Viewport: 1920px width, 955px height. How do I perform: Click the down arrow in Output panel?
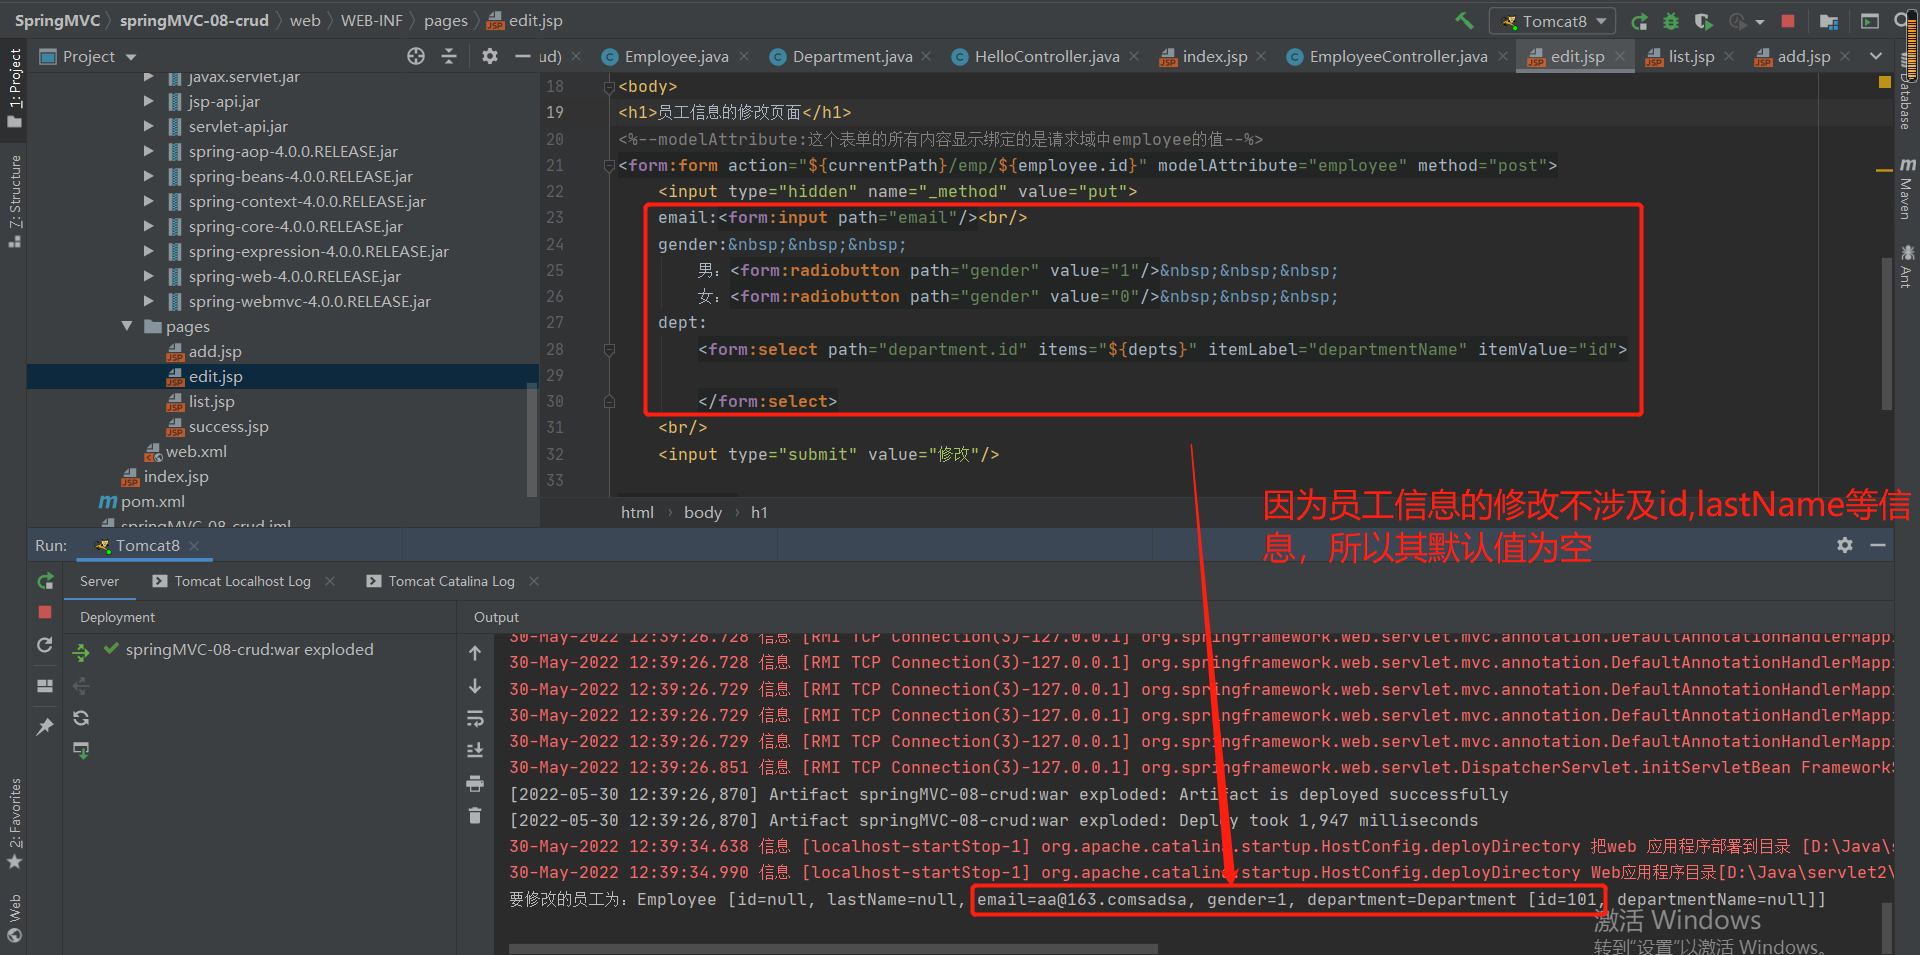pos(475,686)
